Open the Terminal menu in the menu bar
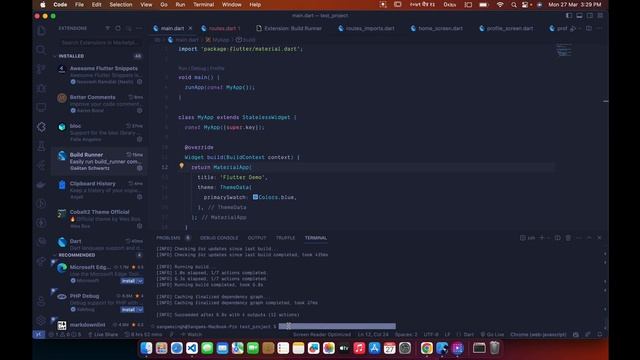The height and width of the screenshot is (360, 640). 203,4
